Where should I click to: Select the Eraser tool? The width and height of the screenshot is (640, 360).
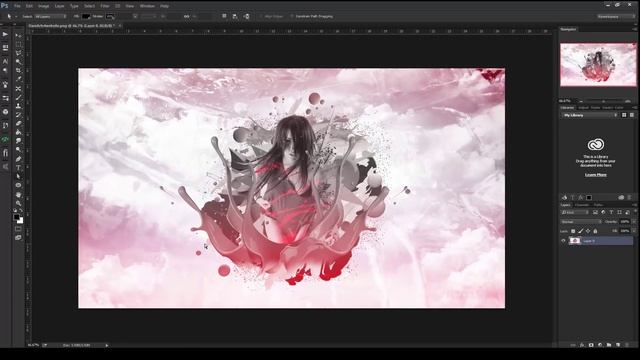[x=18, y=123]
